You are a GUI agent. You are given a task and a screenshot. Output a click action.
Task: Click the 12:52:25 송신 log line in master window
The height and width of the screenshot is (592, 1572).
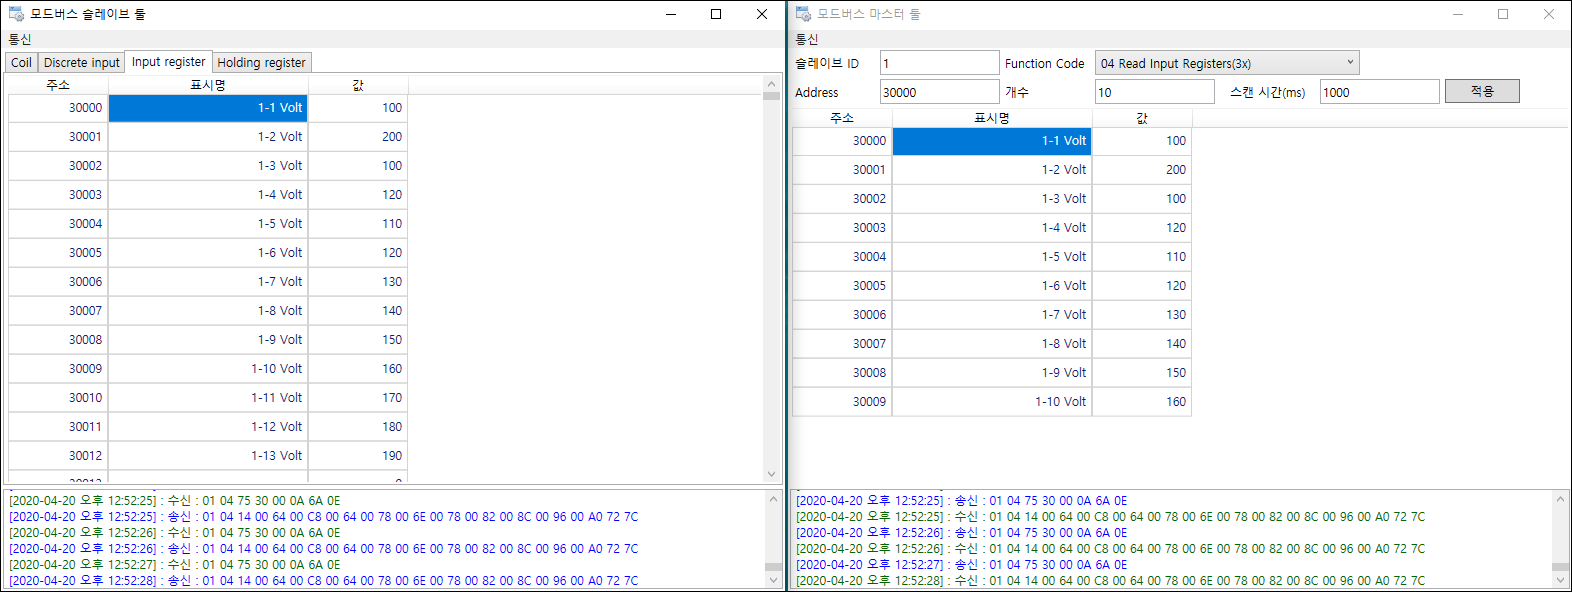(962, 501)
